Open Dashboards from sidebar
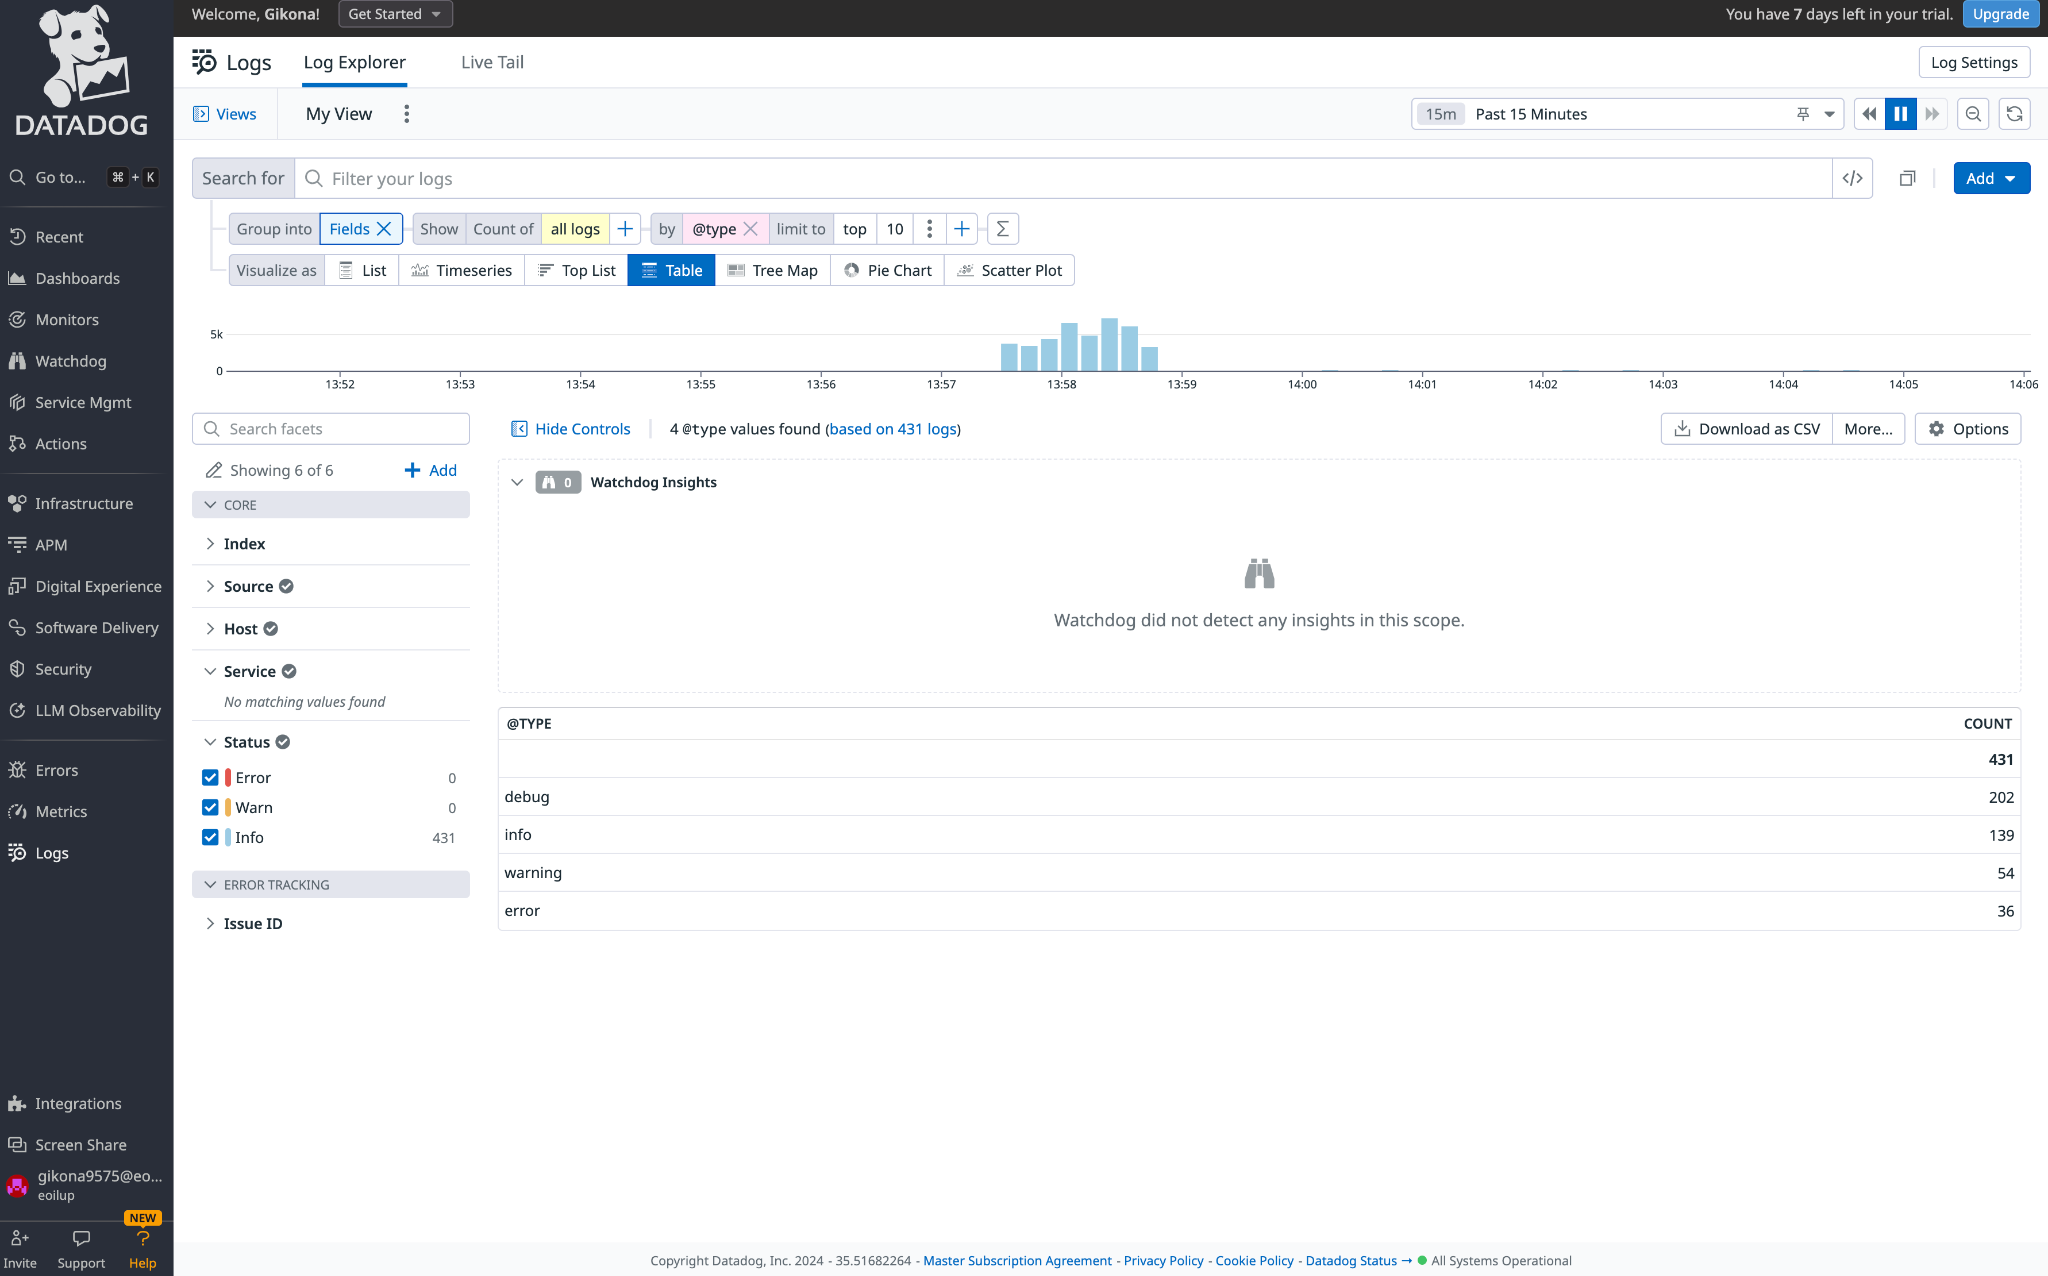Image resolution: width=2048 pixels, height=1276 pixels. click(77, 278)
